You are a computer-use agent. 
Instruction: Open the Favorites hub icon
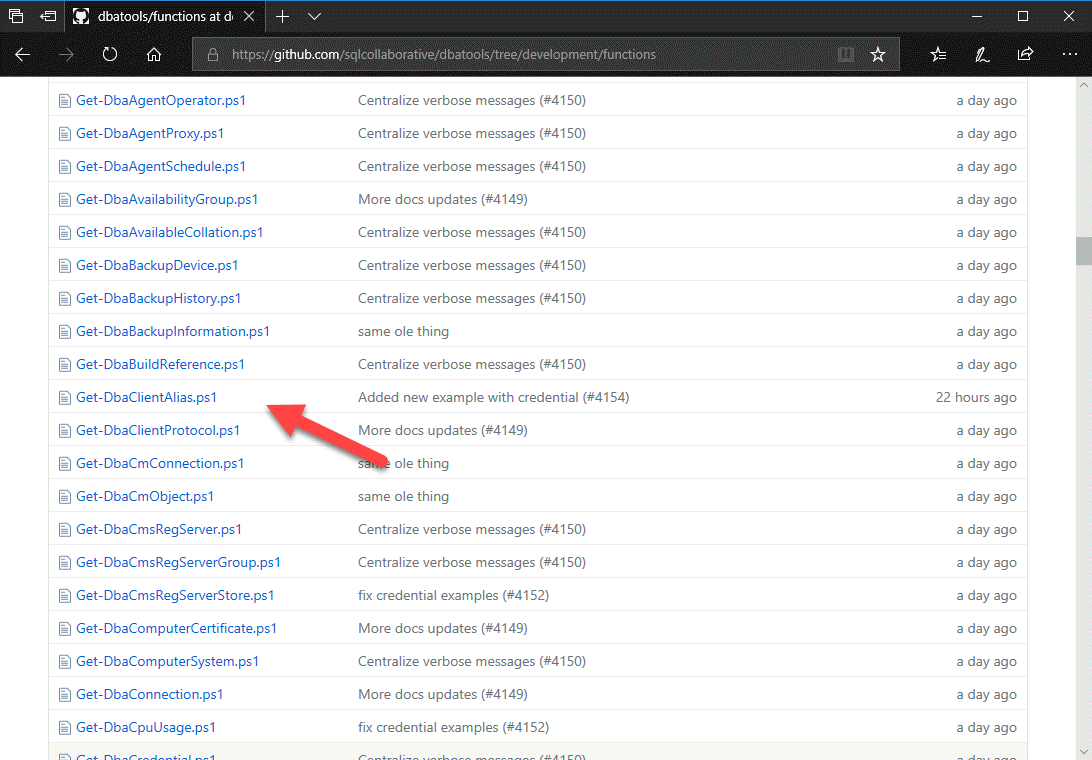(938, 54)
